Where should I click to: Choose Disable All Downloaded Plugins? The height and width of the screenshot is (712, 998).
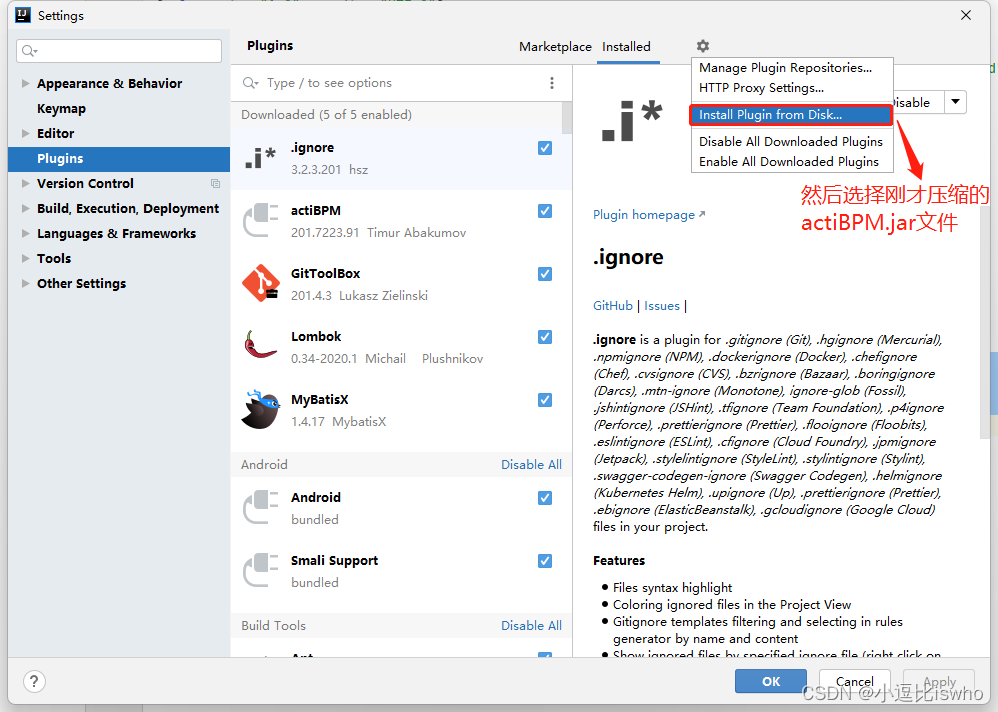point(791,141)
